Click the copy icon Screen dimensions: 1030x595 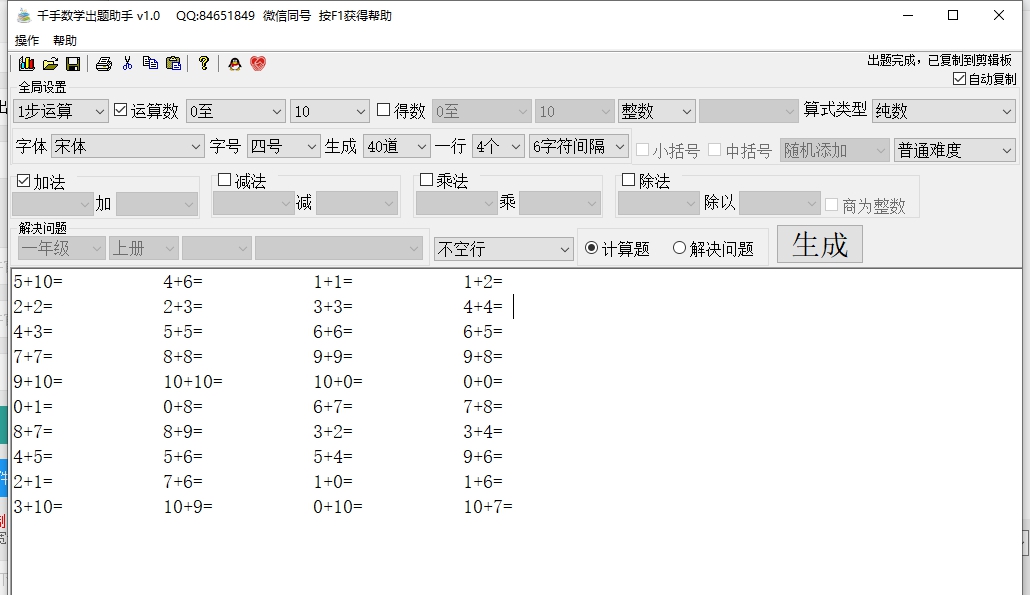[x=150, y=63]
